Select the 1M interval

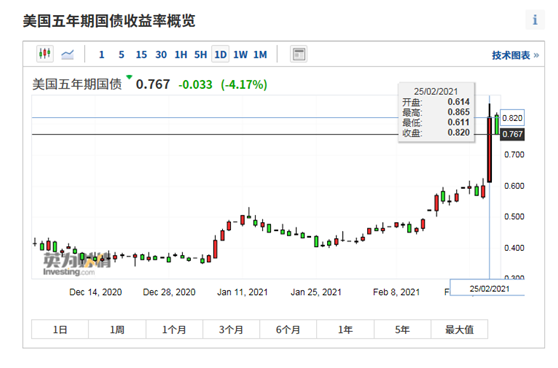pos(260,55)
